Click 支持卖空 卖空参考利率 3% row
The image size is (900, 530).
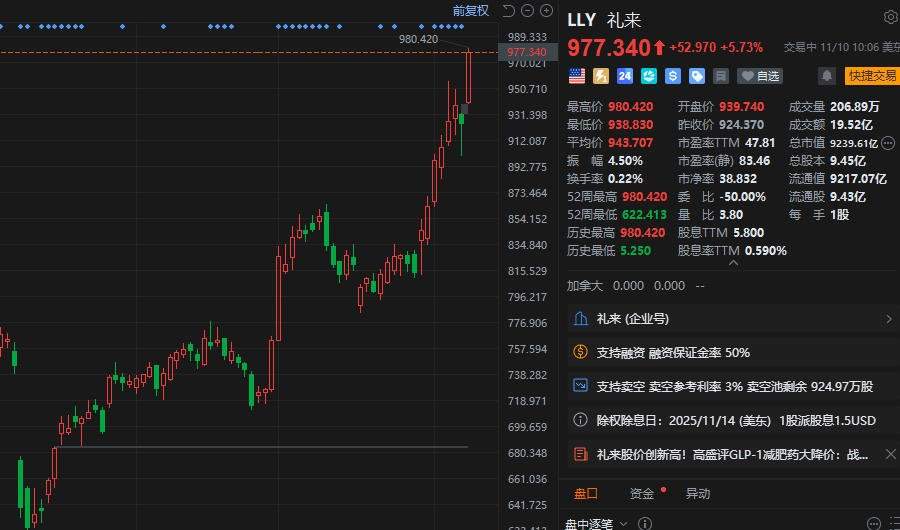[733, 386]
